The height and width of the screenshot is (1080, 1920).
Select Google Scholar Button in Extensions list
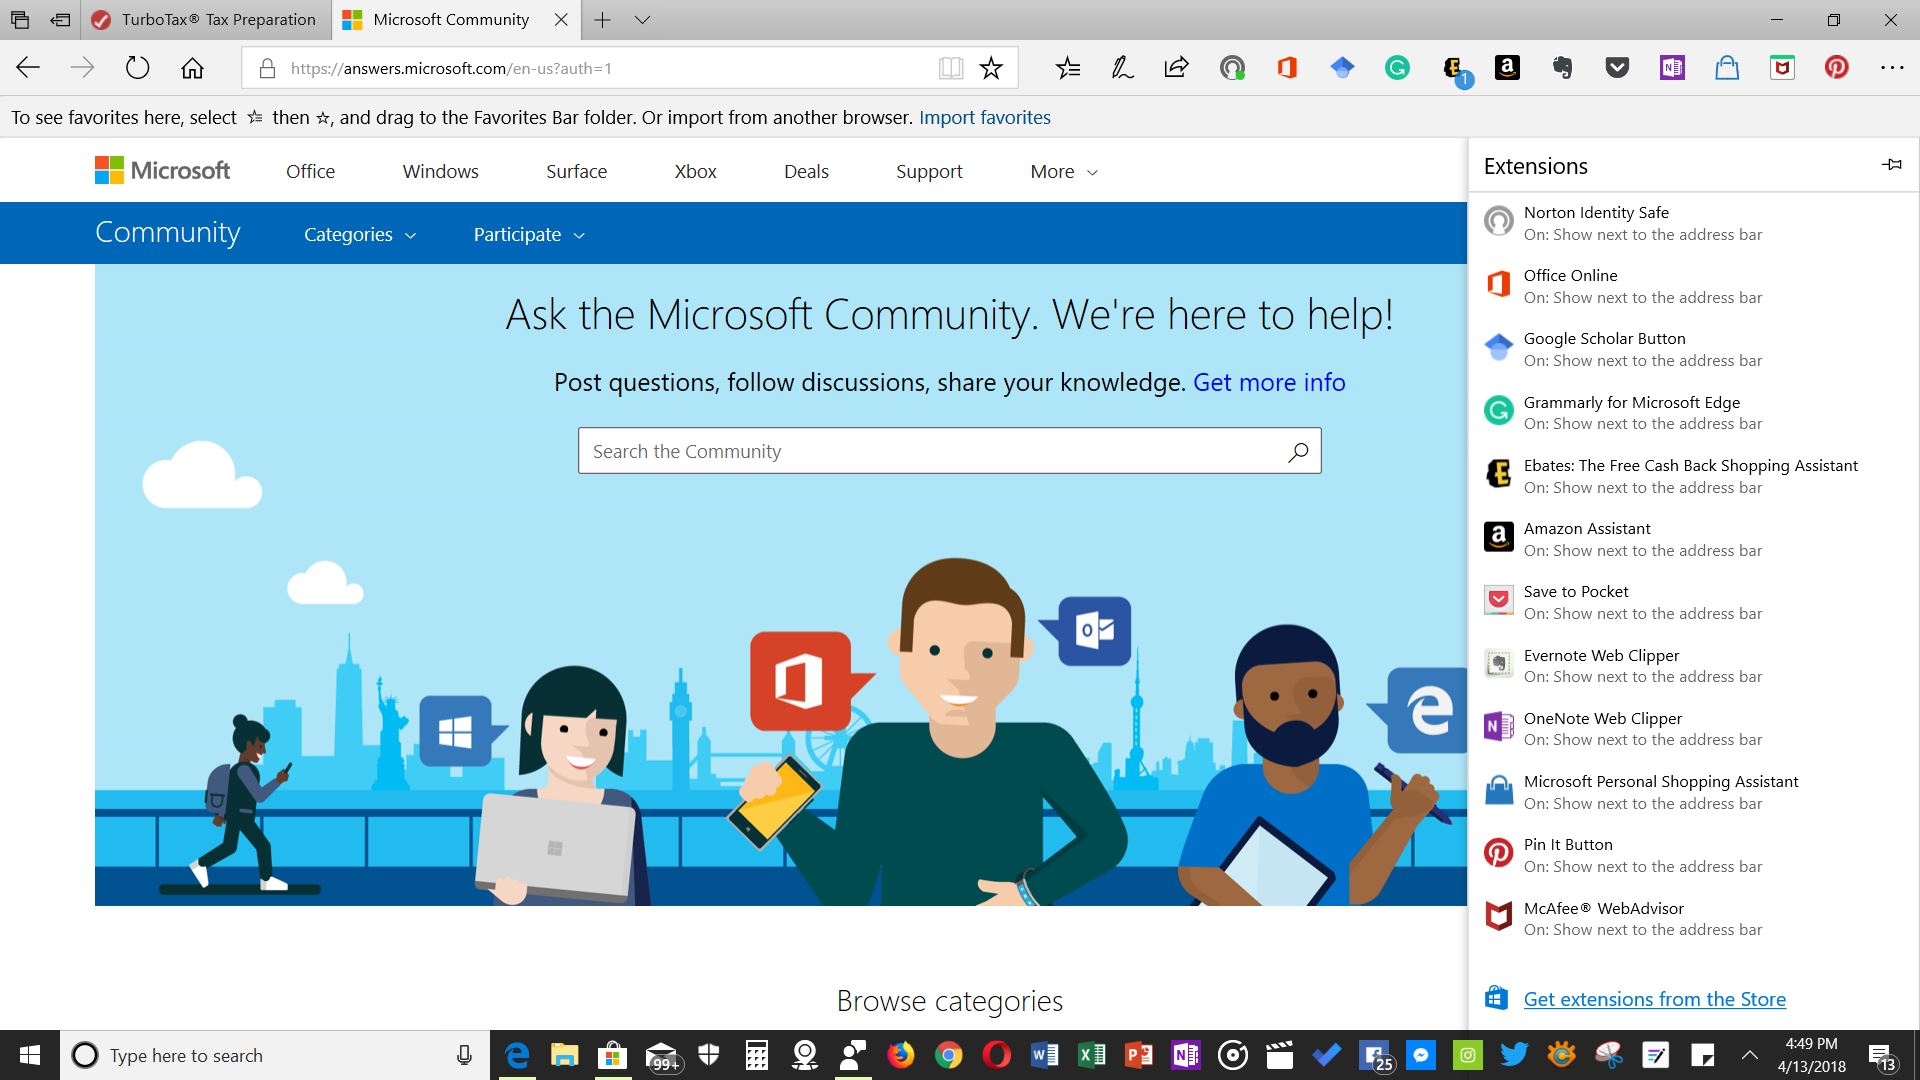pos(1692,349)
